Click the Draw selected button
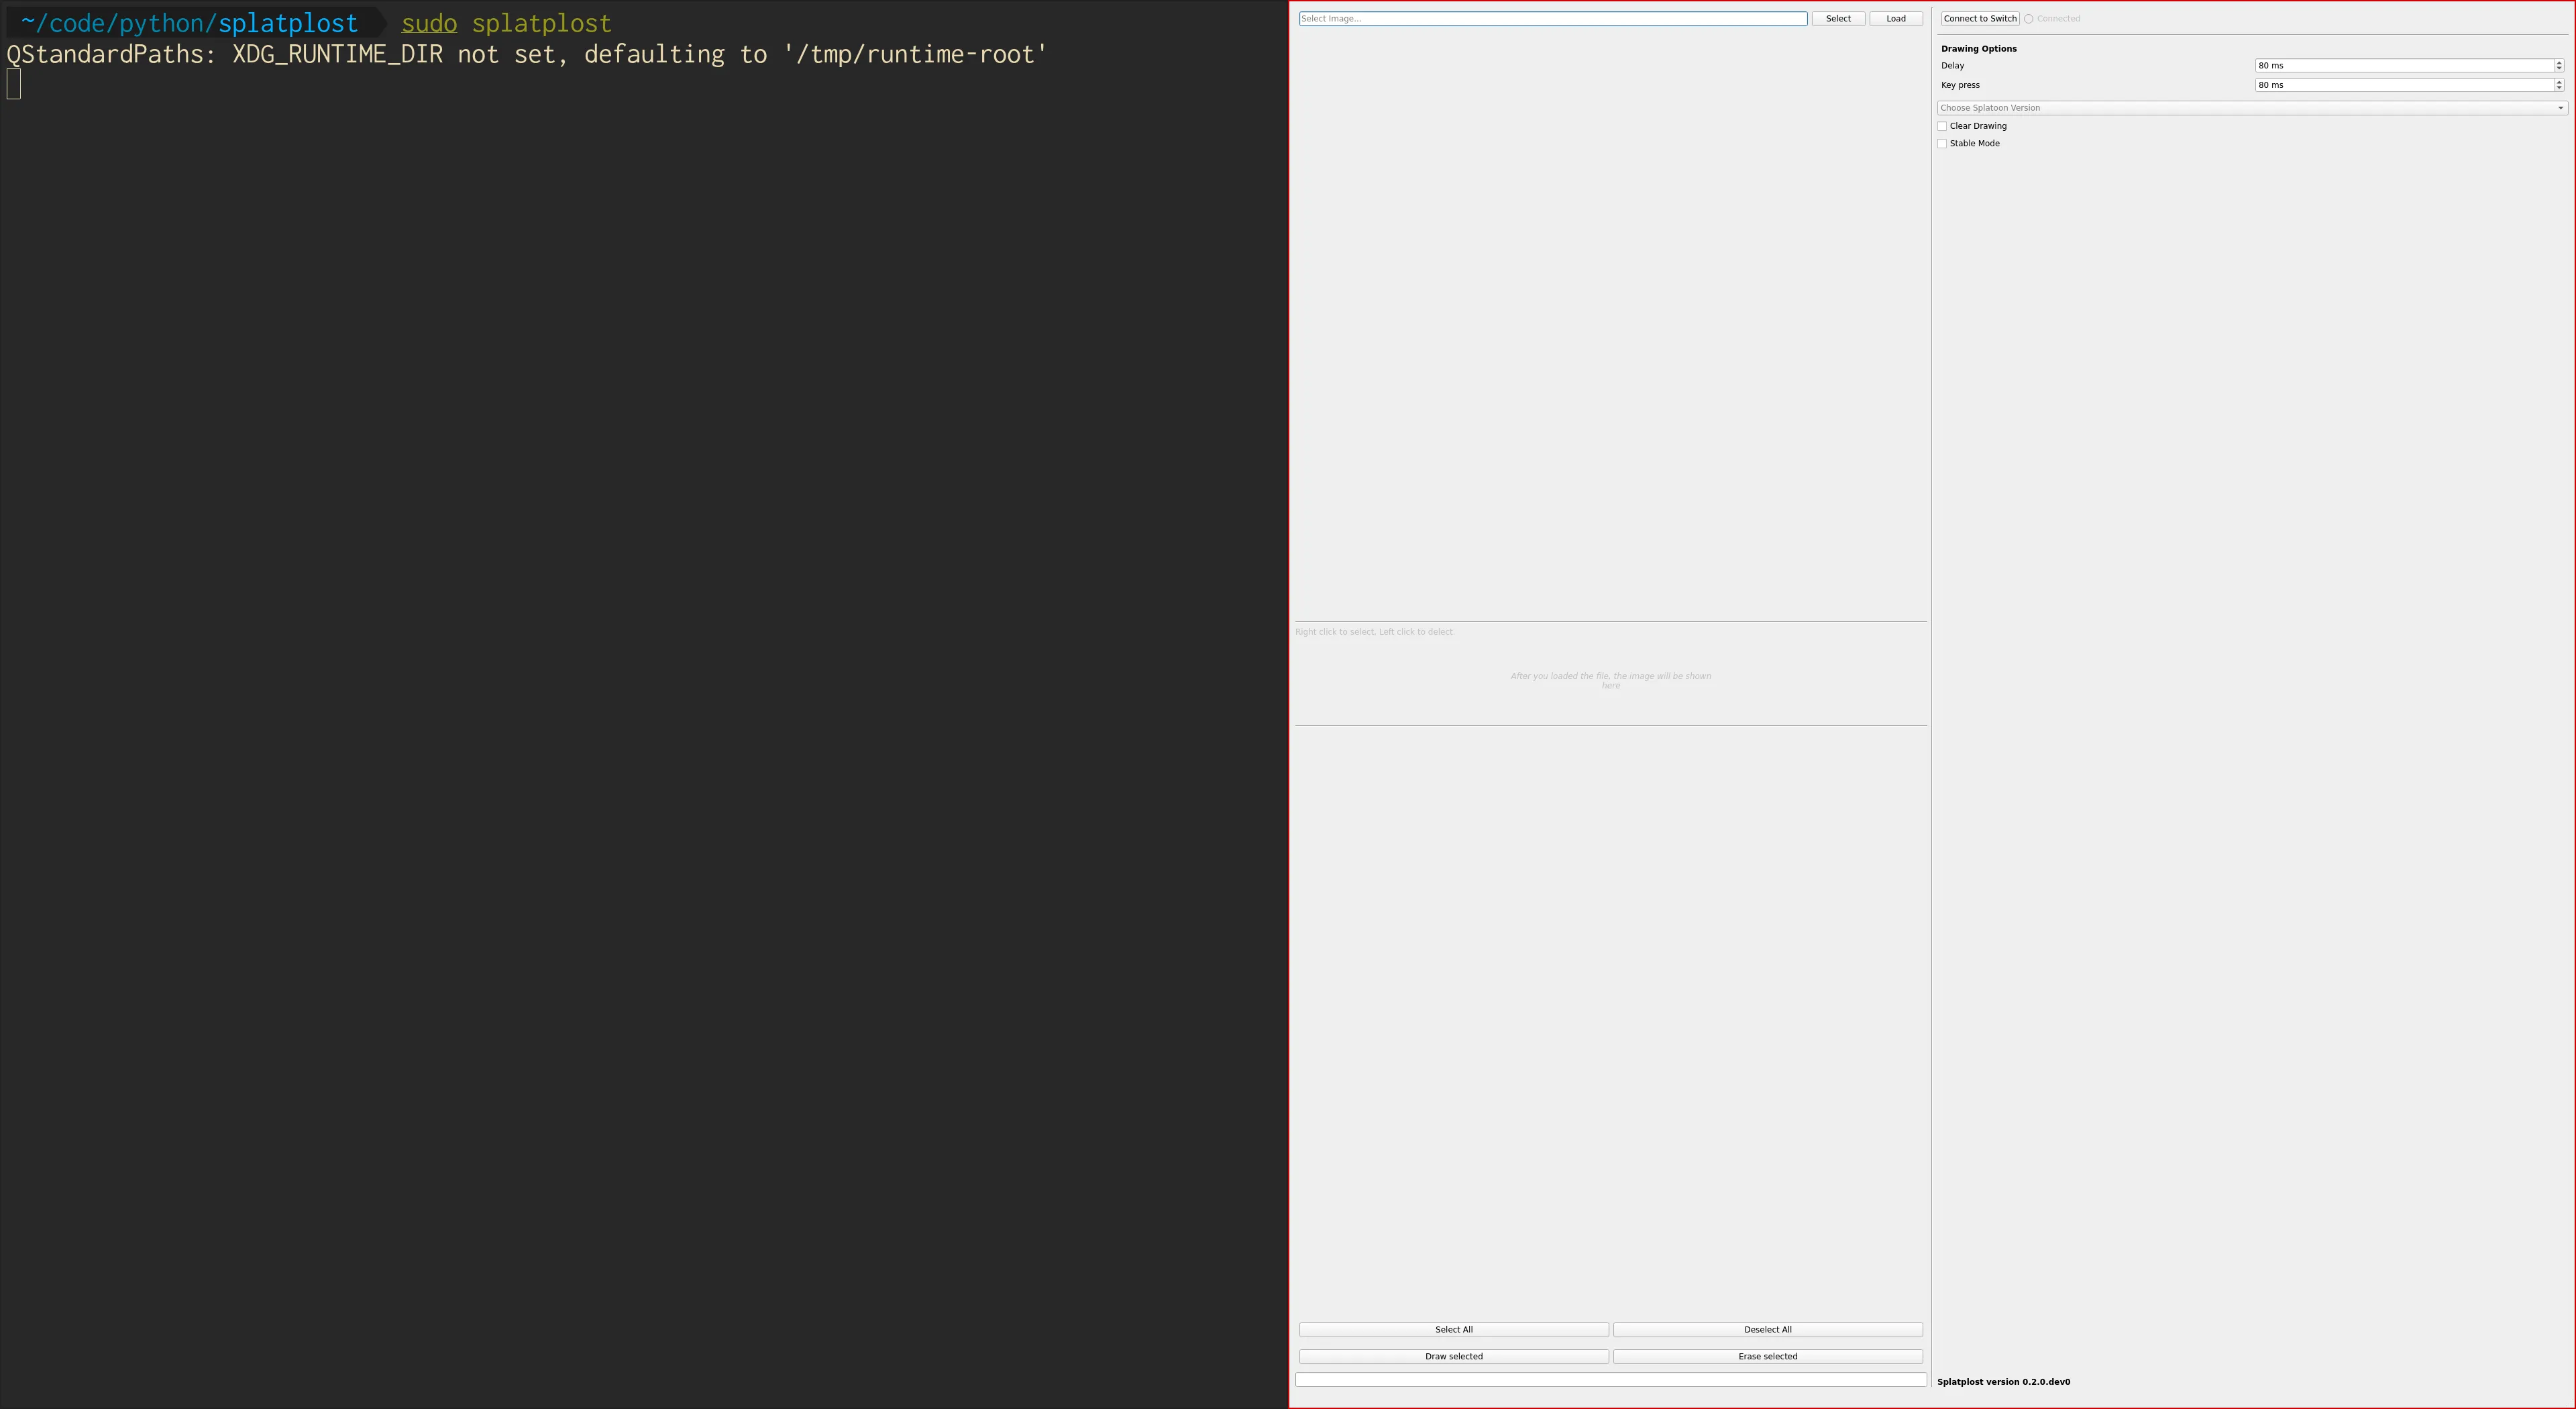Viewport: 2576px width, 1409px height. point(1453,1357)
